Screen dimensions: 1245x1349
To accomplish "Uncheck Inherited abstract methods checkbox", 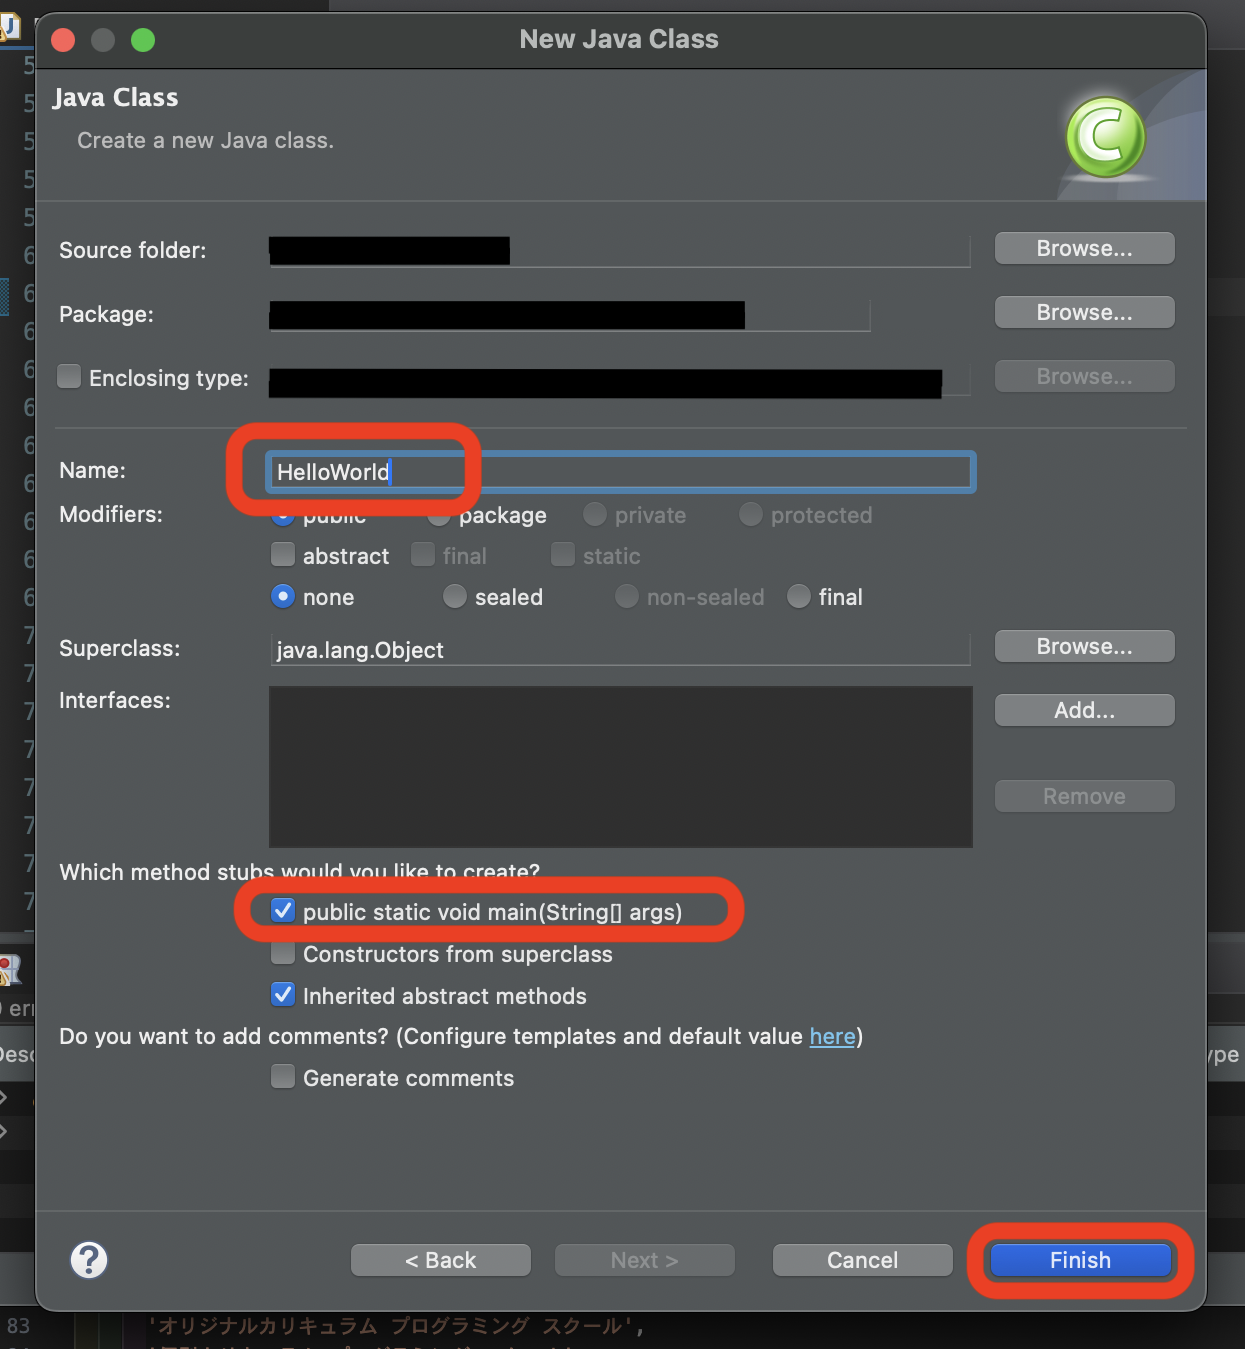I will 283,995.
